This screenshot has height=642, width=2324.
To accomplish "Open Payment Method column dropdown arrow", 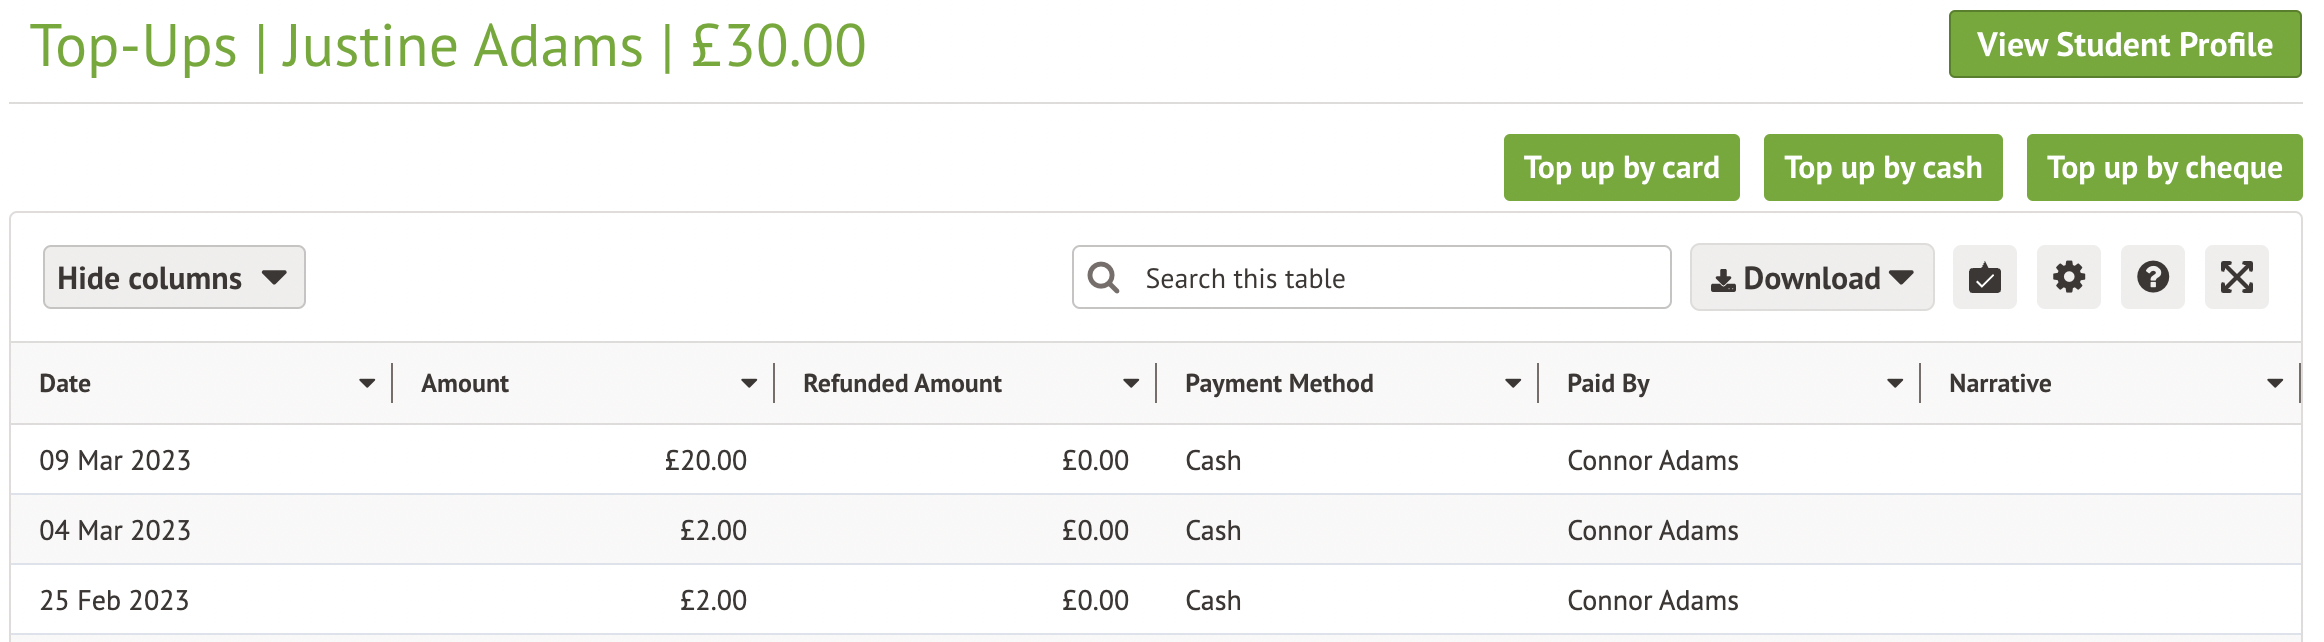I will (1513, 384).
